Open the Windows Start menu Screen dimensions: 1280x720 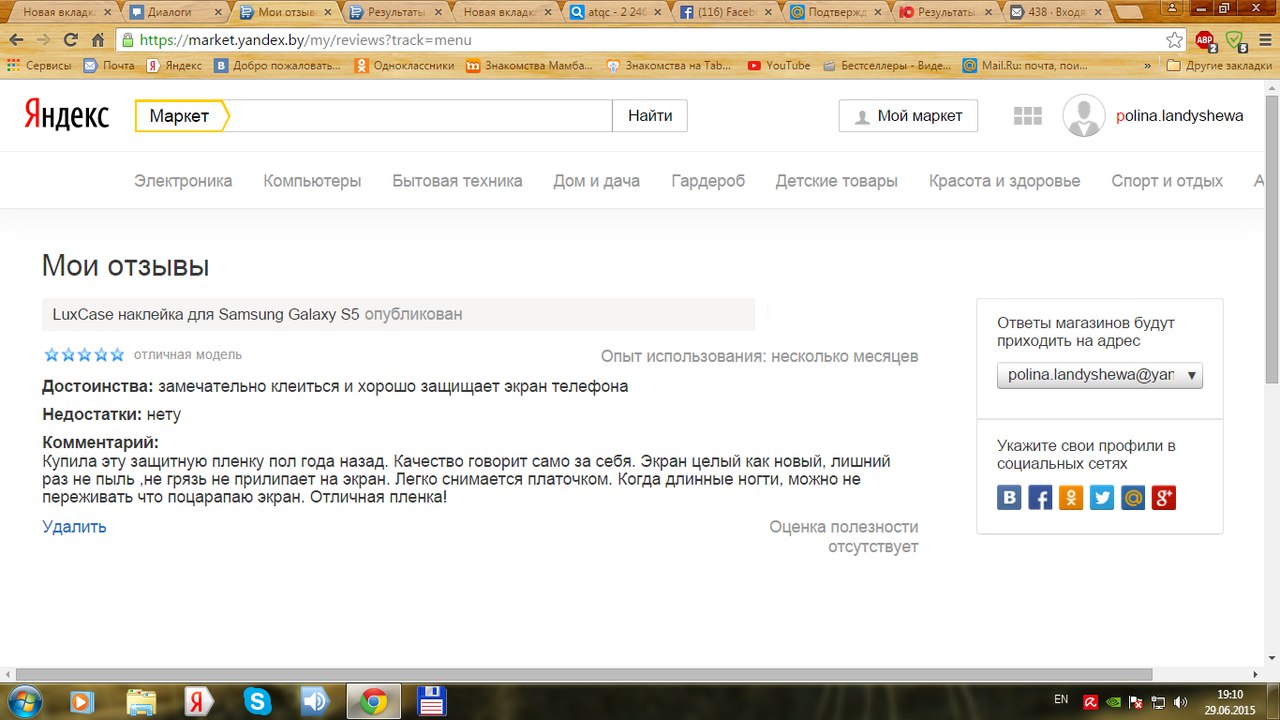(23, 702)
